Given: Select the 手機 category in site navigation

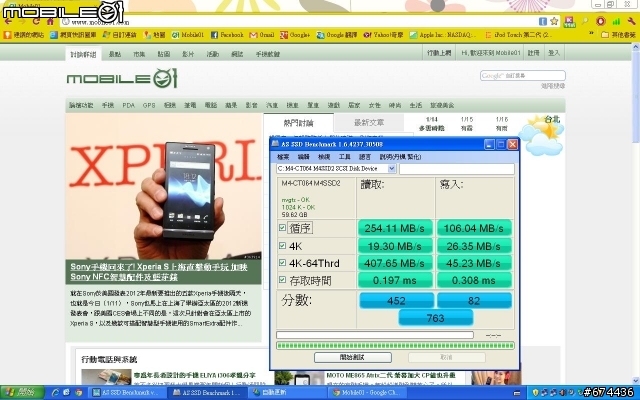Looking at the screenshot, I should coord(108,105).
